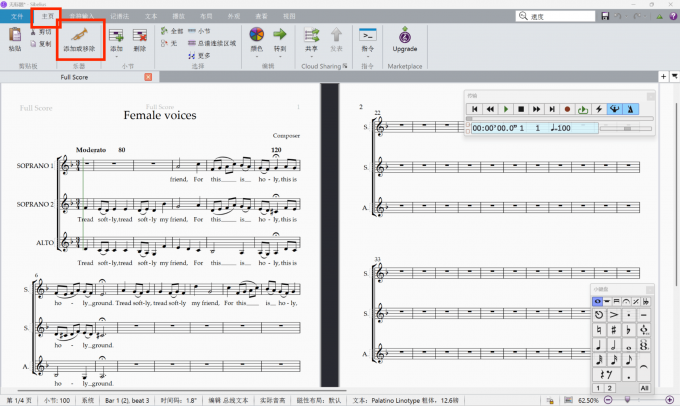Select half note on Keypad
Viewport: 680px width, 406px height.
[614, 345]
